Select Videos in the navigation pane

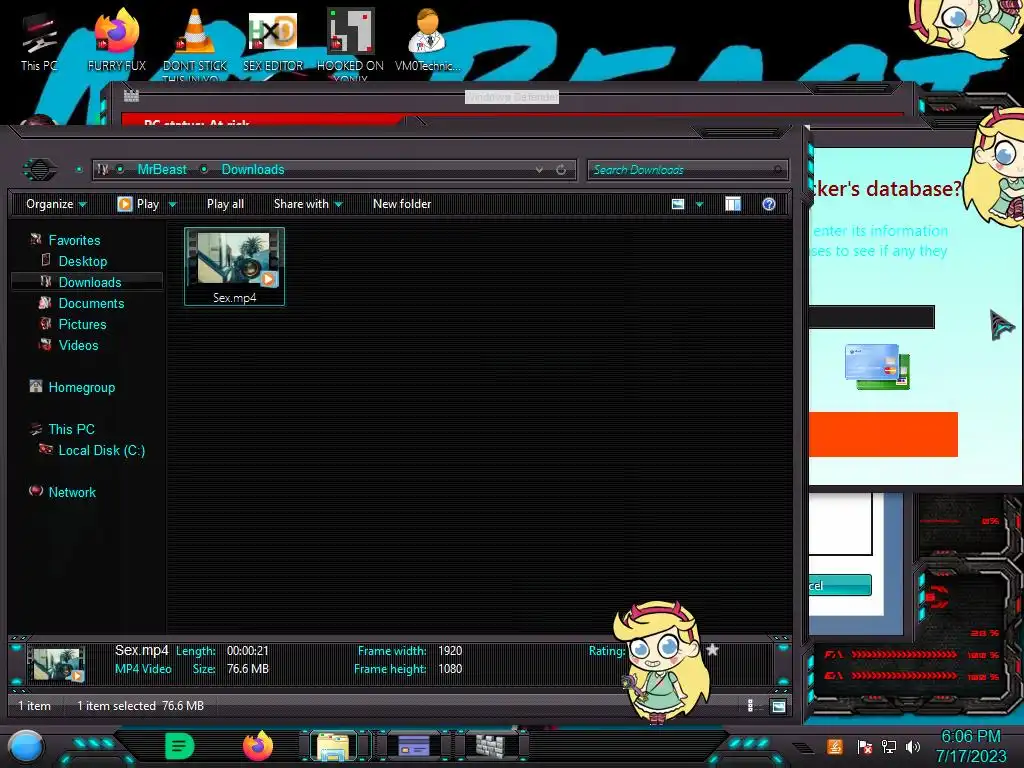[78, 345]
